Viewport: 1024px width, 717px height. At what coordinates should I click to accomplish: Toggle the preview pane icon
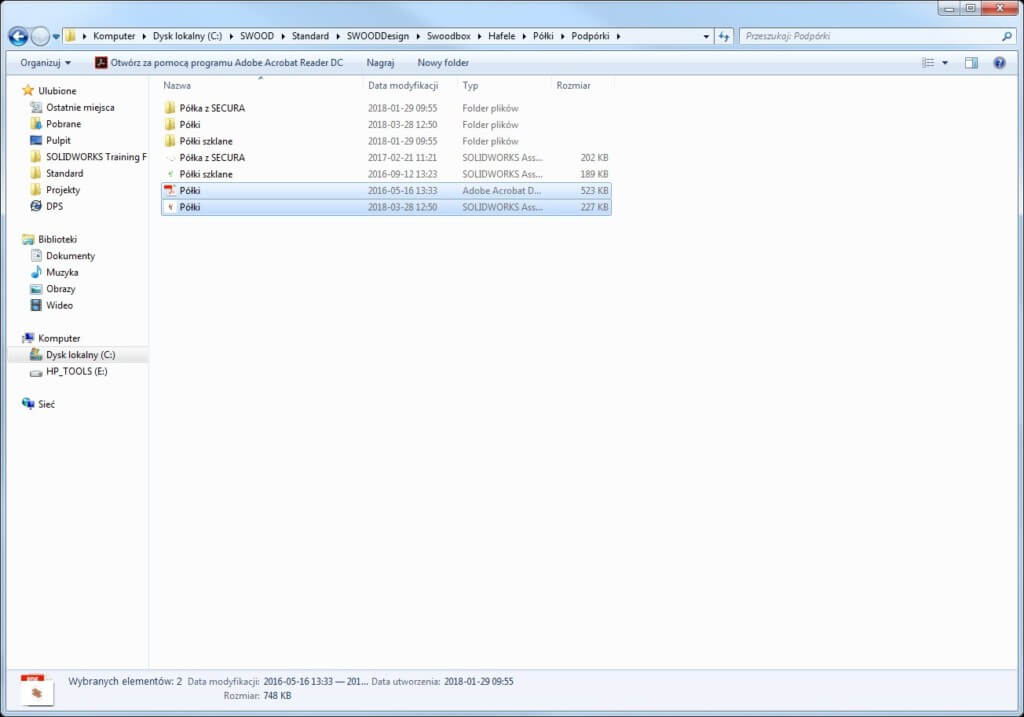pyautogui.click(x=971, y=63)
